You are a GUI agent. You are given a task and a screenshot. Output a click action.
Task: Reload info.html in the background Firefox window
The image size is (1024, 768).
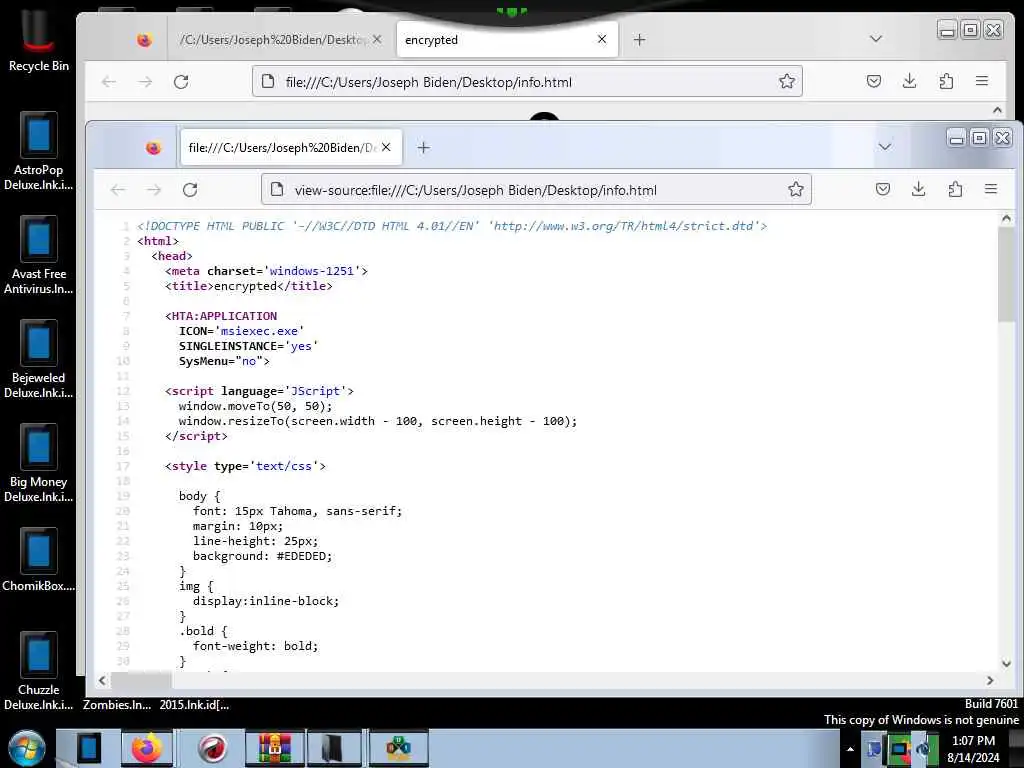click(182, 82)
